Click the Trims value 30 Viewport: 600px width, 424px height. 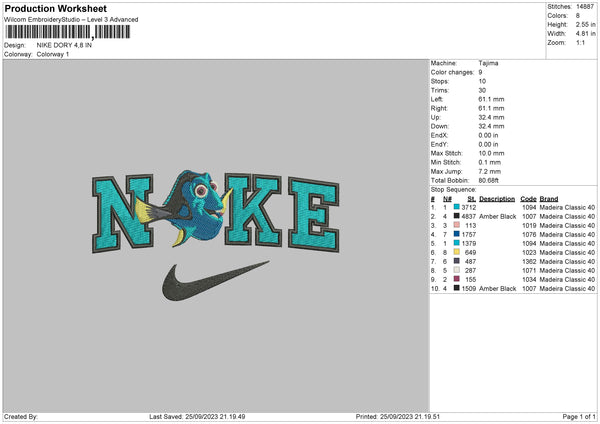click(x=482, y=90)
